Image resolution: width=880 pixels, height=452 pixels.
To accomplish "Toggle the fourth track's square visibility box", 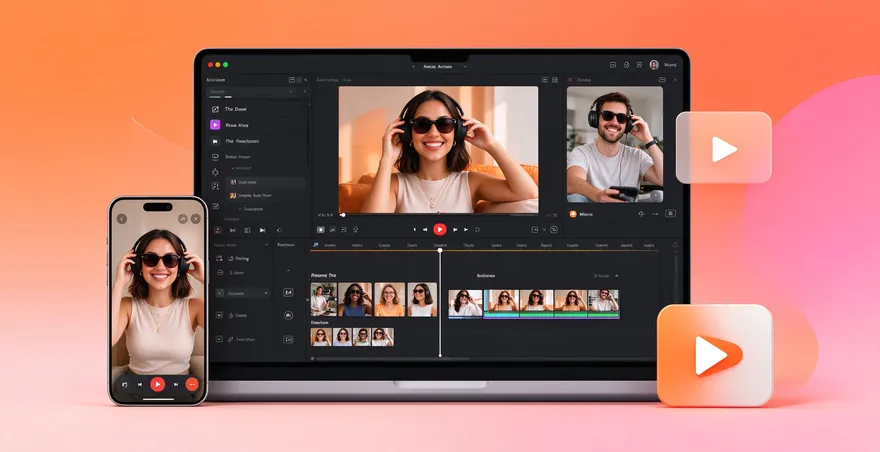I will [219, 315].
